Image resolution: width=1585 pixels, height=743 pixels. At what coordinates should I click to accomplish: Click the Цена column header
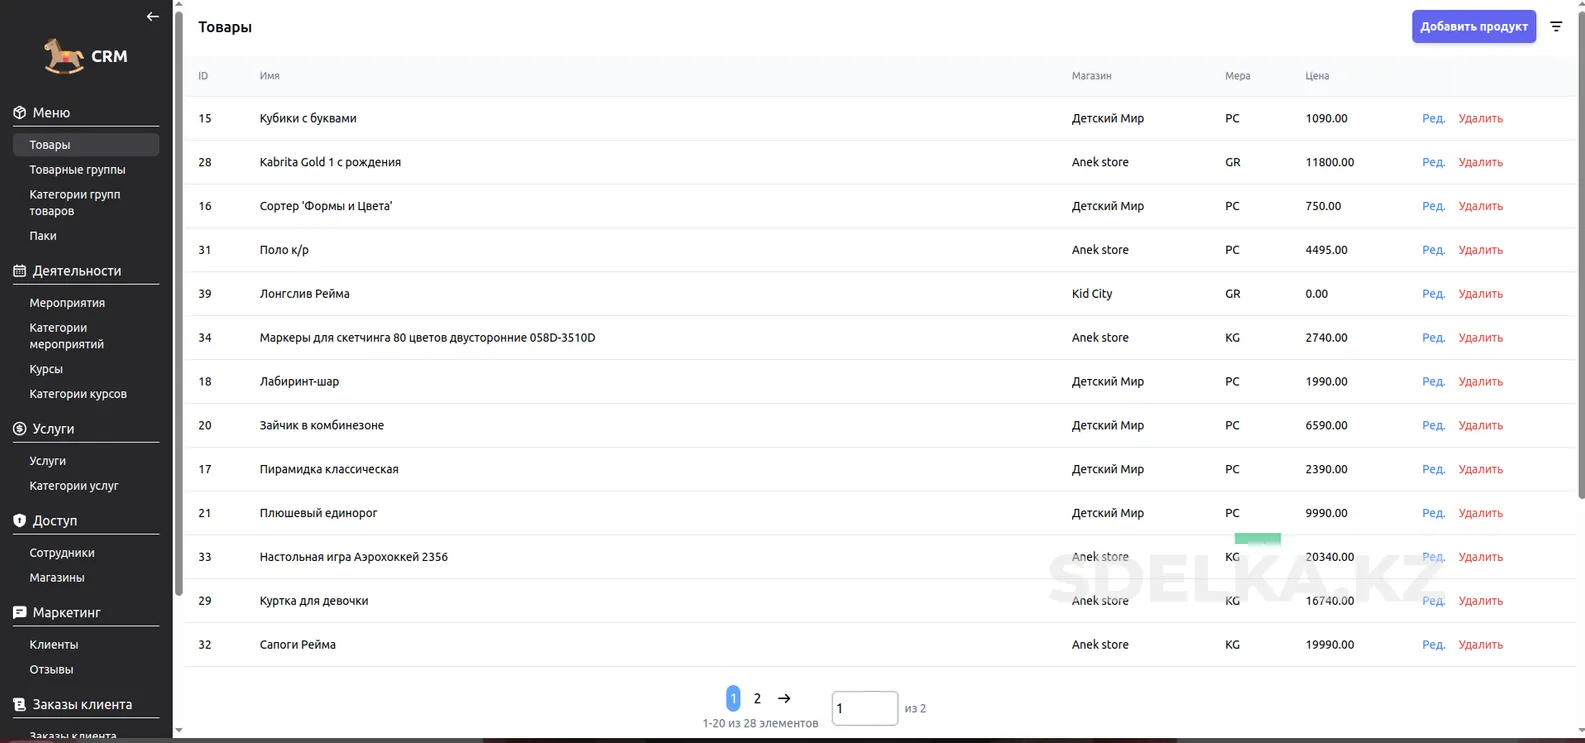(1317, 76)
